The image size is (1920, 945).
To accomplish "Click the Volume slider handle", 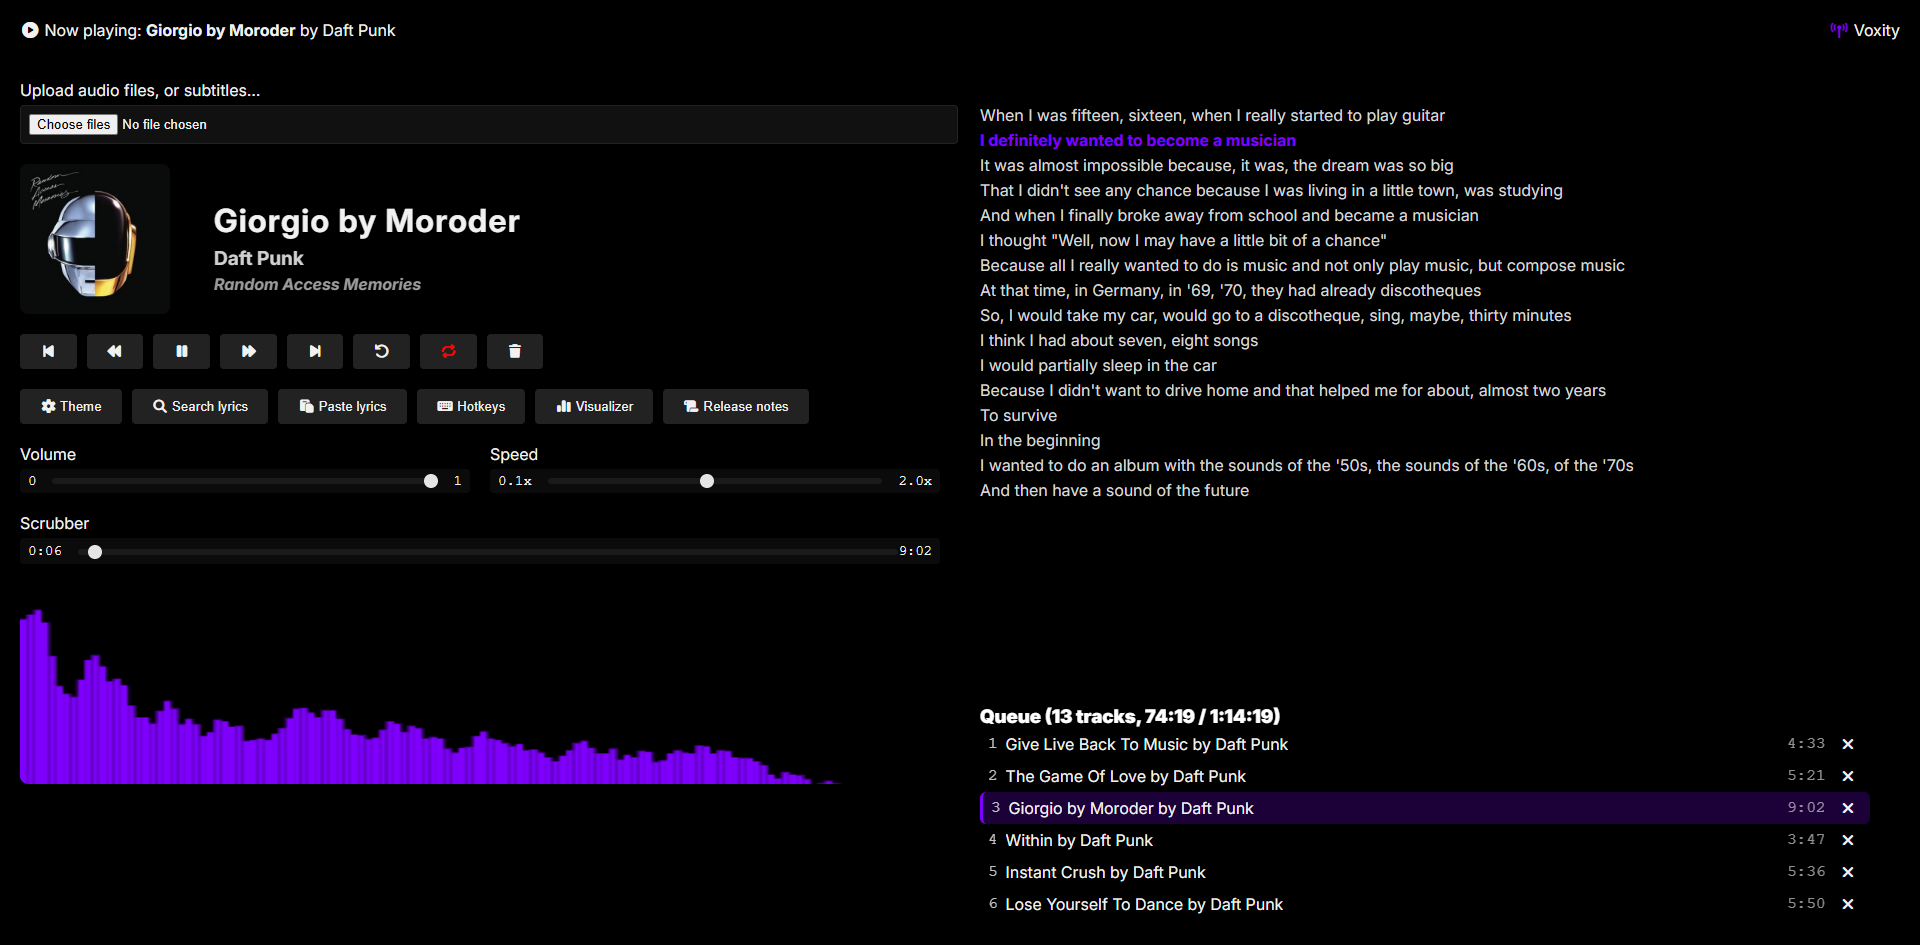I will (431, 481).
